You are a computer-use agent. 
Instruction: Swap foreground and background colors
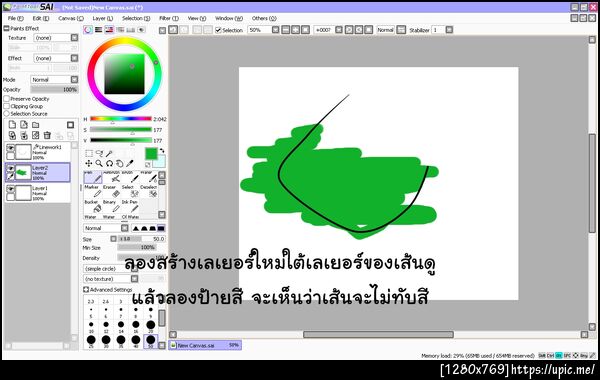(x=162, y=151)
